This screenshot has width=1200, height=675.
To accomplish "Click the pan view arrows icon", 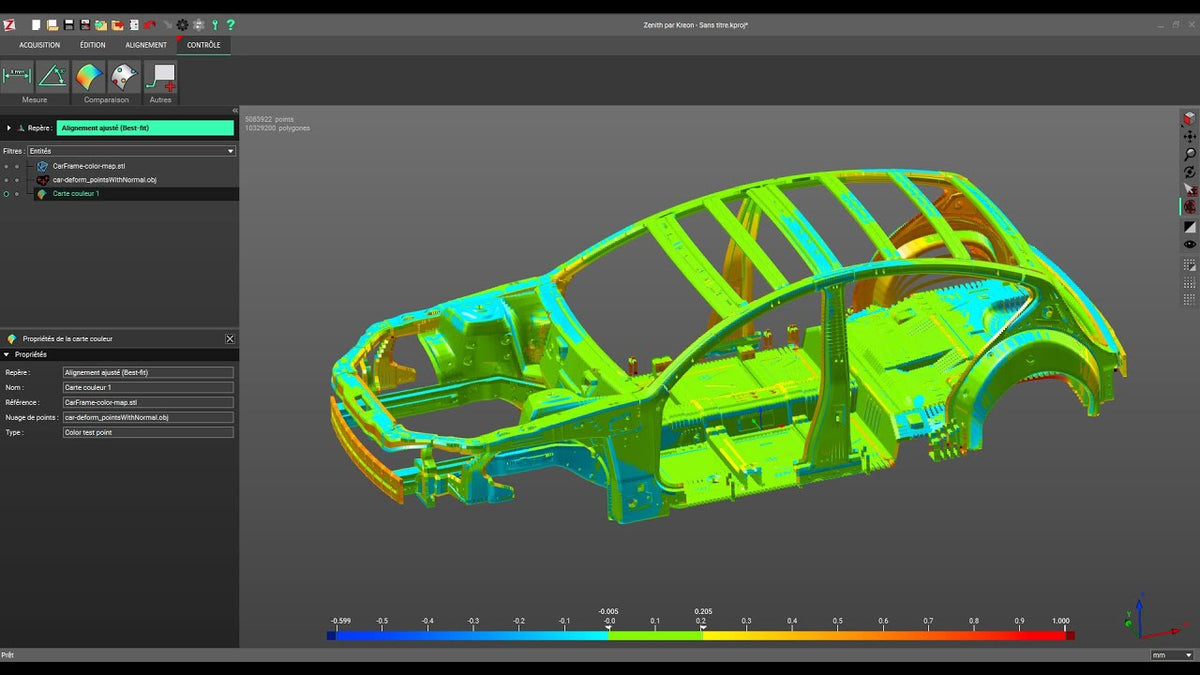I will click(1189, 136).
